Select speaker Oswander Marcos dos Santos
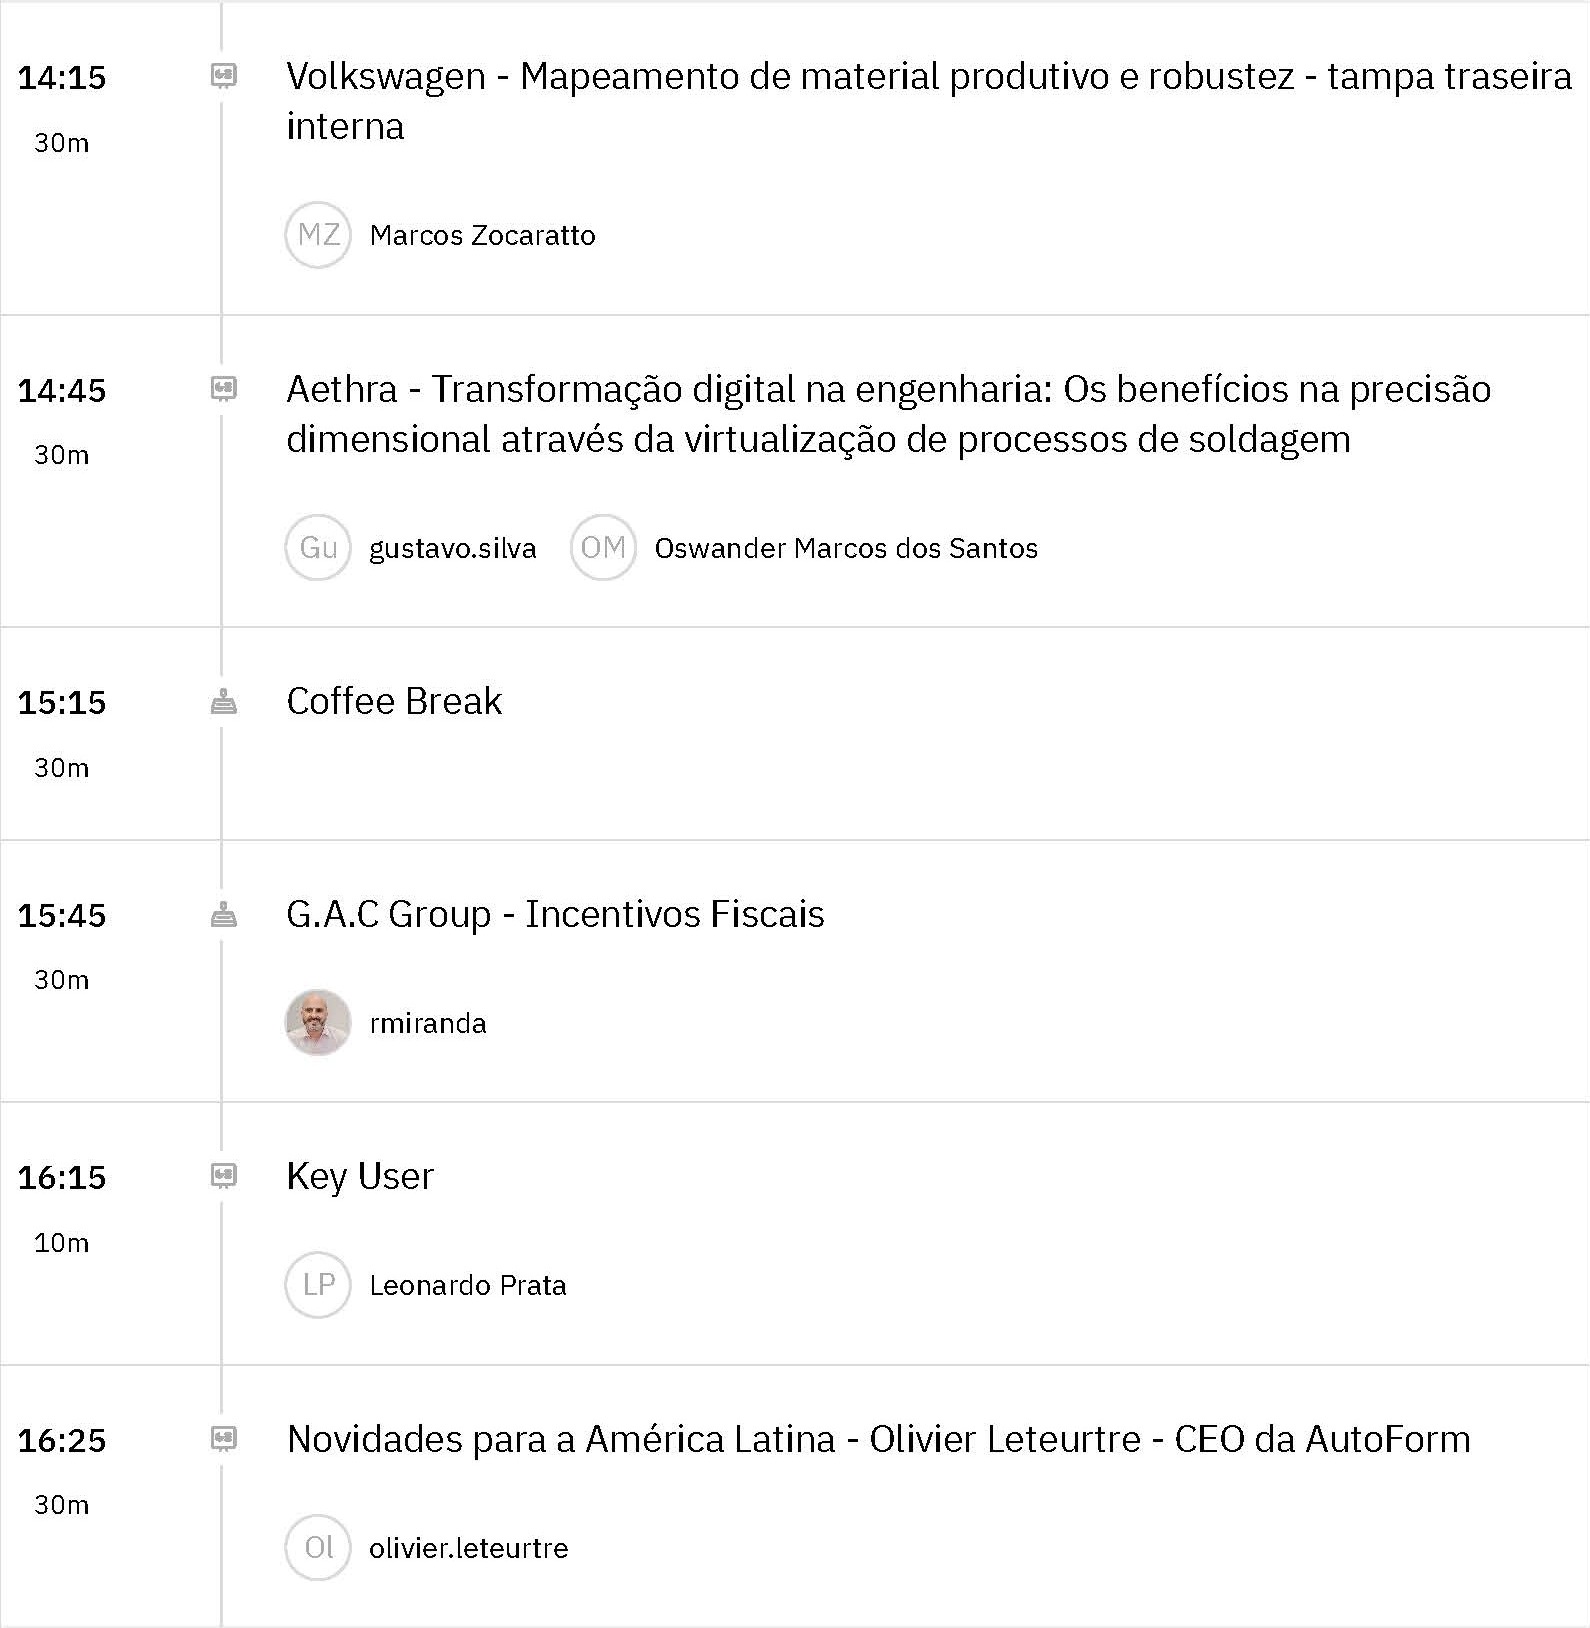Image resolution: width=1590 pixels, height=1628 pixels. (846, 548)
